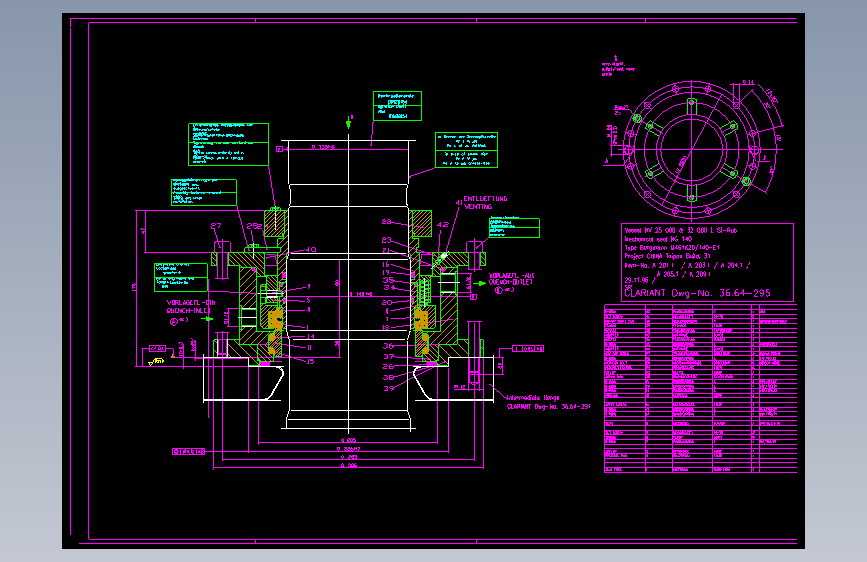Screen dimensions: 867x562
Task: Click part number 18 callout
Action: (385, 327)
